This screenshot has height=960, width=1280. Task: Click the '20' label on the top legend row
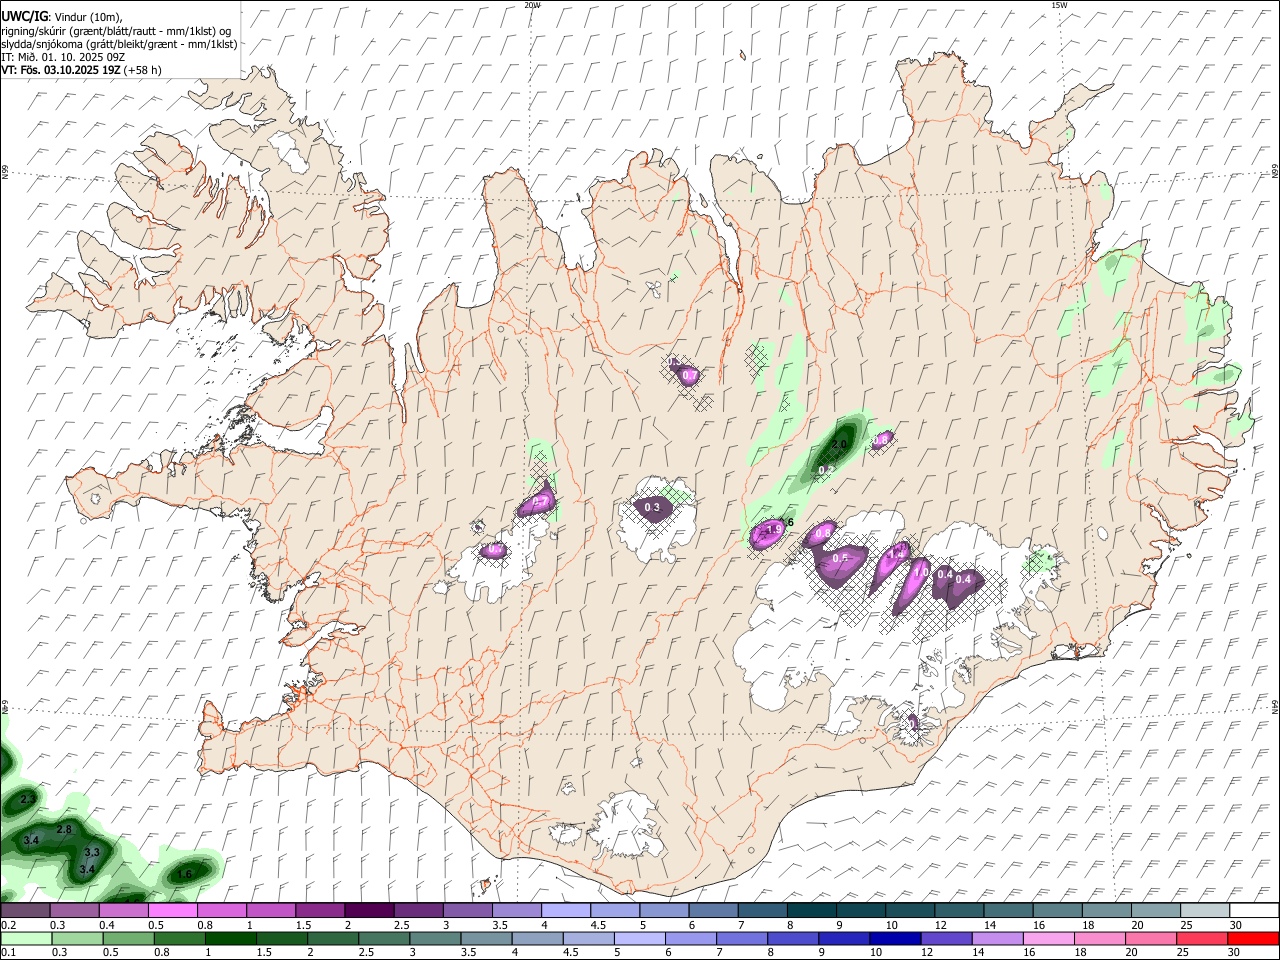click(x=1137, y=925)
